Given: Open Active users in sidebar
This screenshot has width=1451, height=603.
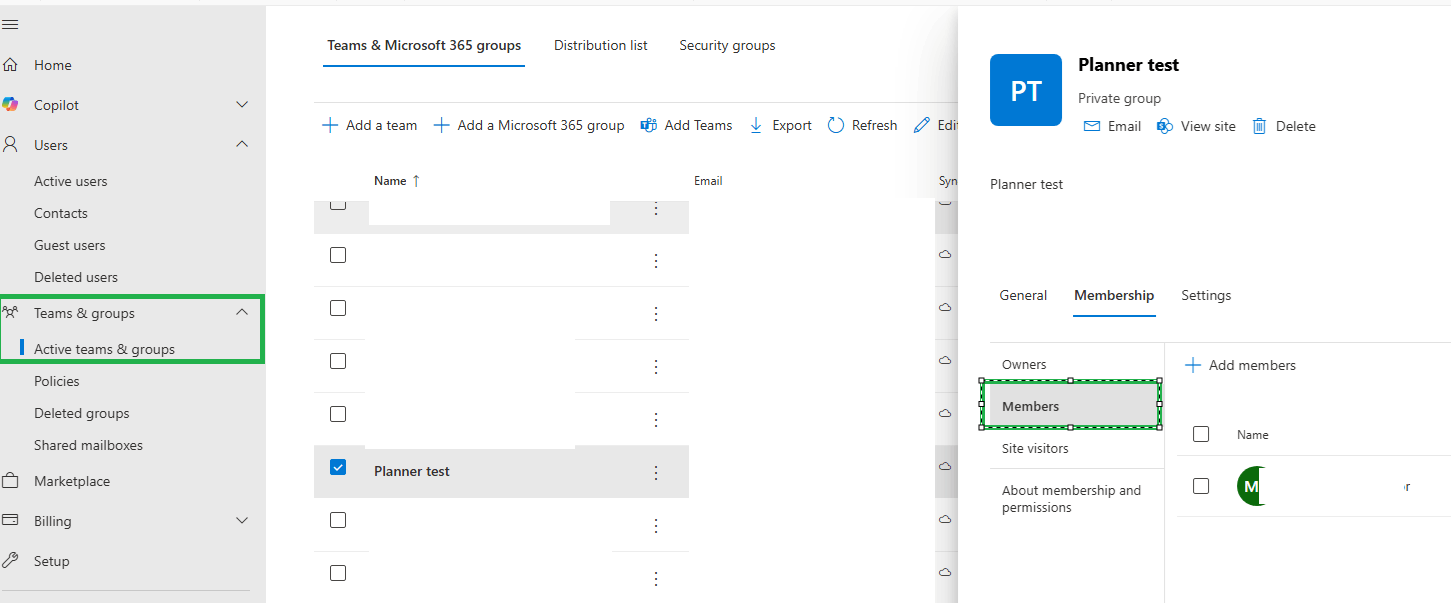Looking at the screenshot, I should pos(70,181).
